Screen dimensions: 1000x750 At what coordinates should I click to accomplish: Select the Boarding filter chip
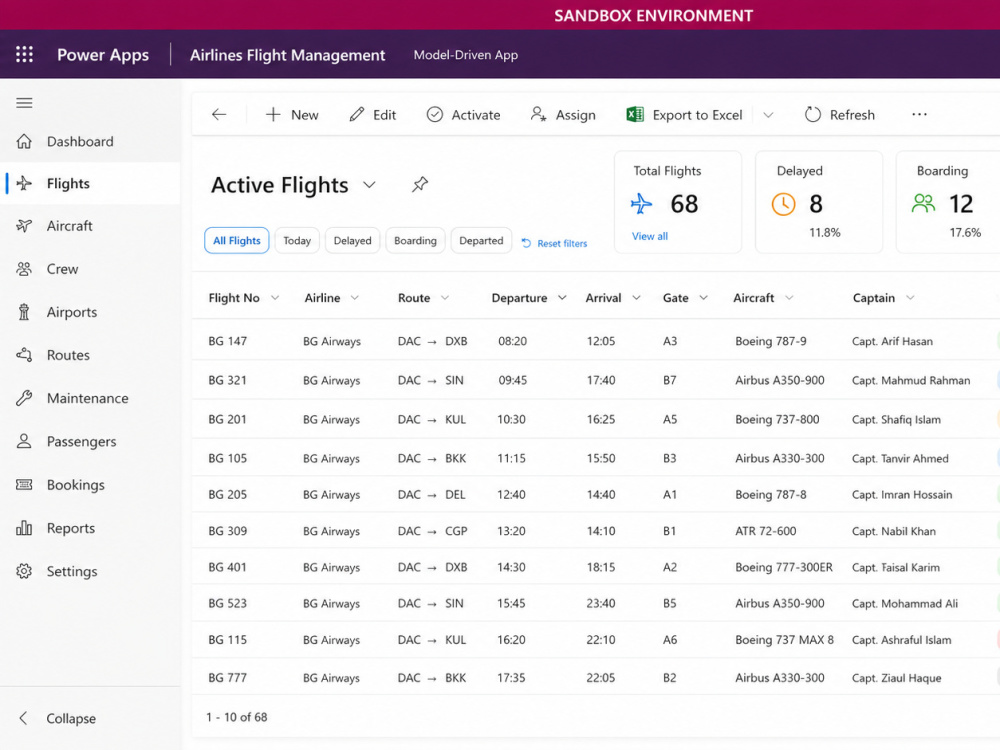tap(415, 240)
